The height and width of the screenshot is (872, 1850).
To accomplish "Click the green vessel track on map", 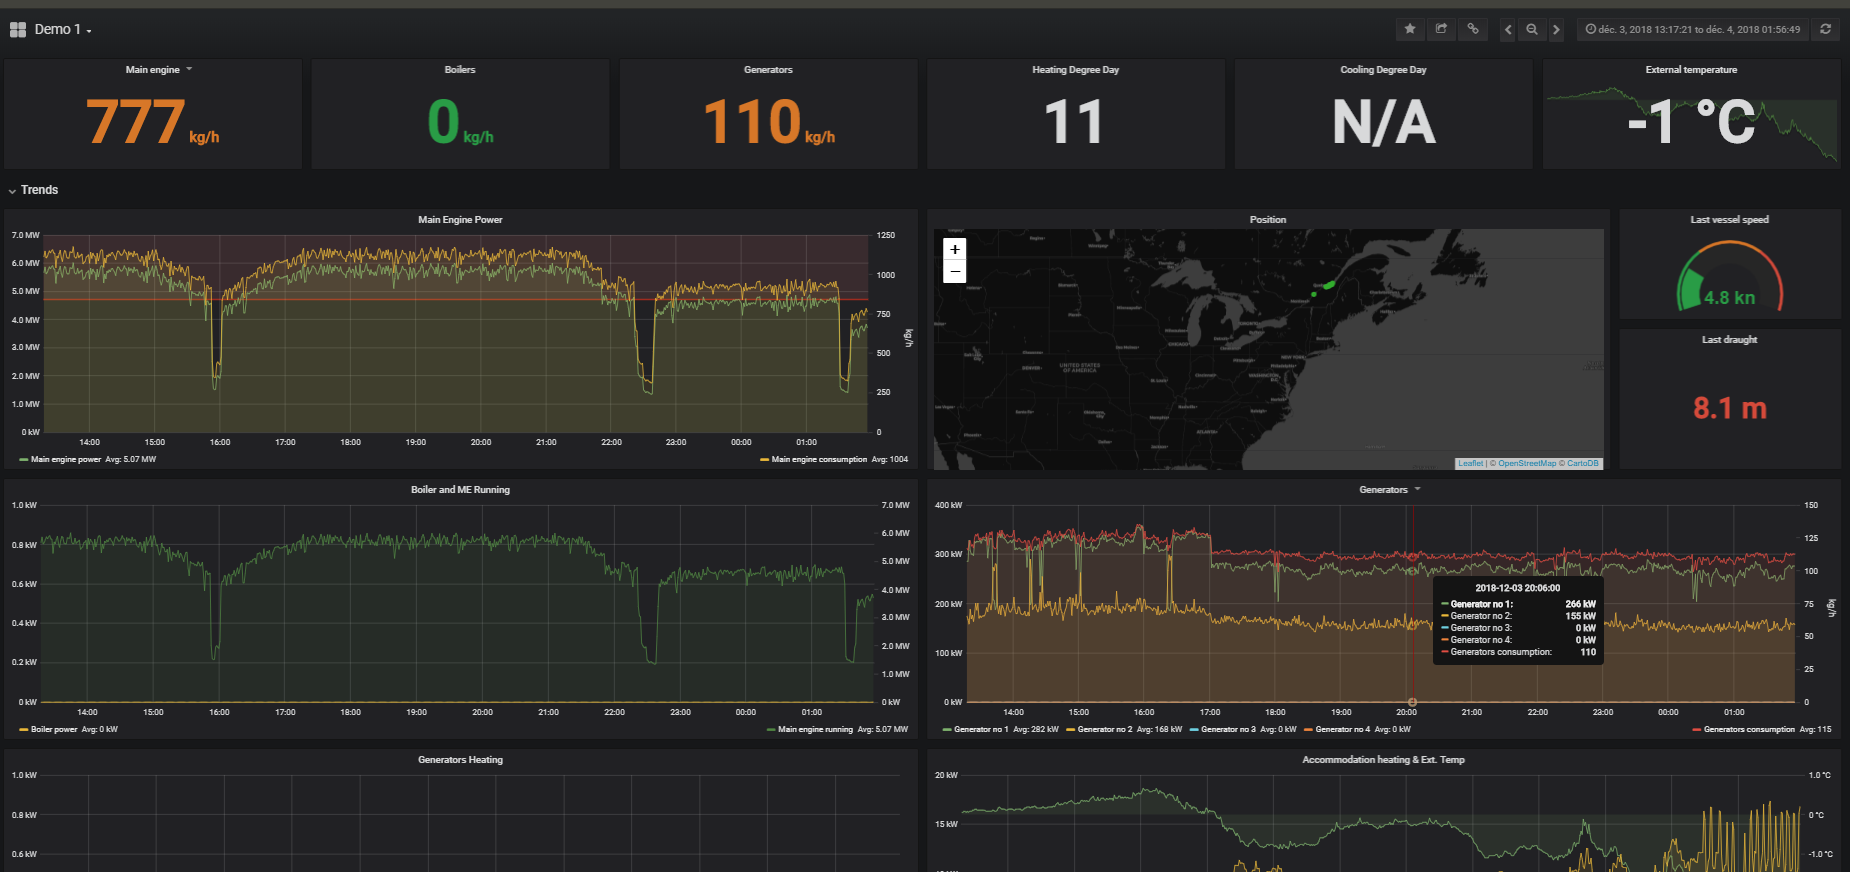I will click(x=1325, y=289).
